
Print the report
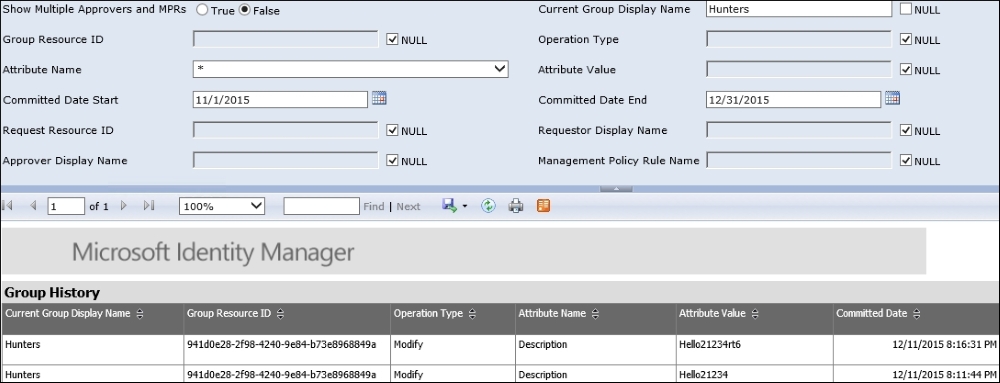[x=515, y=205]
